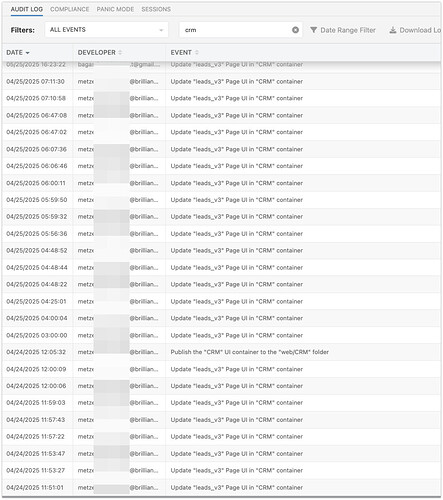Select the 04/25/2025 04:00:04 date cell
This screenshot has height=500, width=443.
pos(37,318)
